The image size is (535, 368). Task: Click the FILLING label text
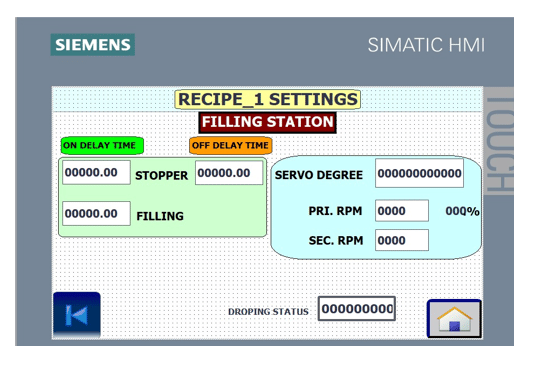(x=160, y=216)
